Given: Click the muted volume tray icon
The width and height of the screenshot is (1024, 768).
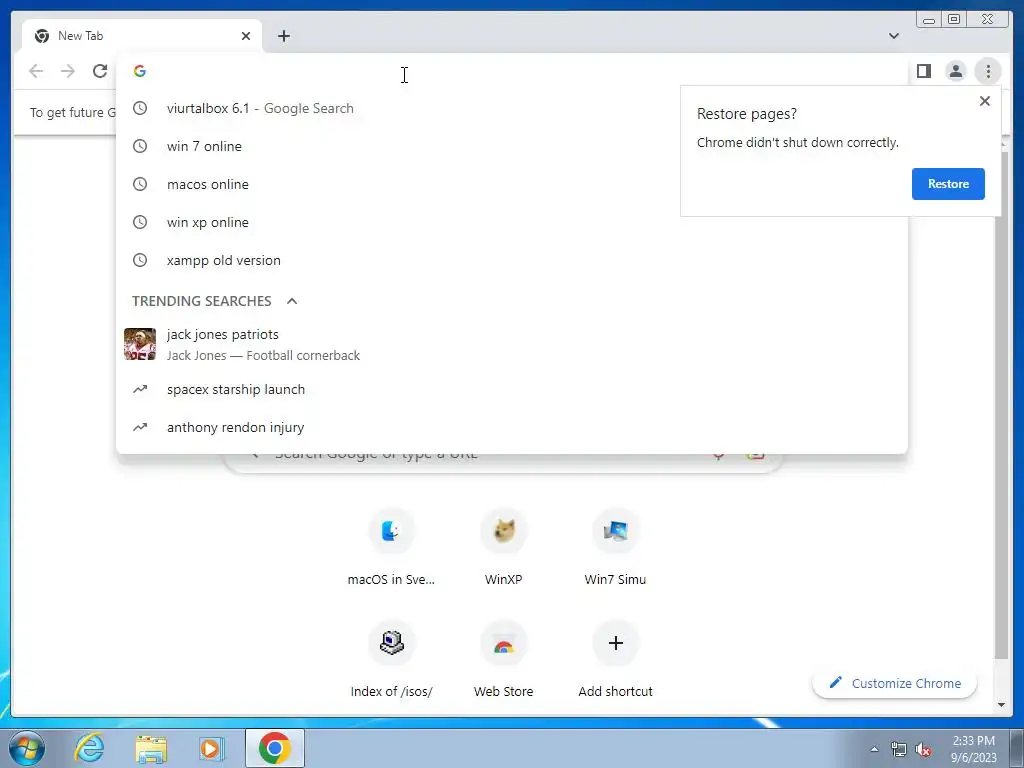Looking at the screenshot, I should point(923,749).
